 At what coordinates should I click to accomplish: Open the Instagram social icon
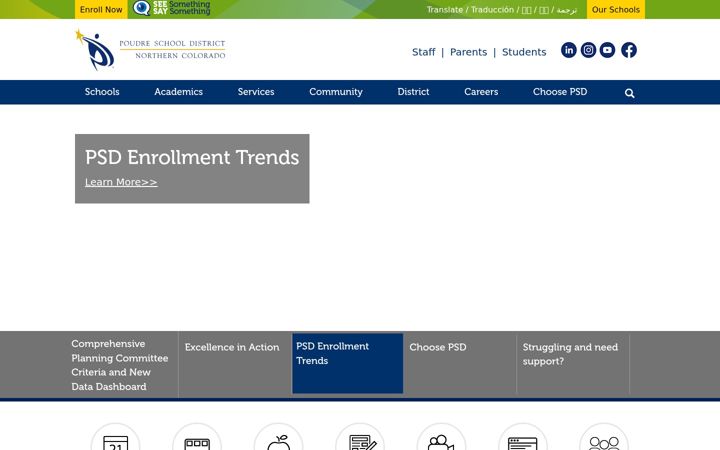pos(588,50)
